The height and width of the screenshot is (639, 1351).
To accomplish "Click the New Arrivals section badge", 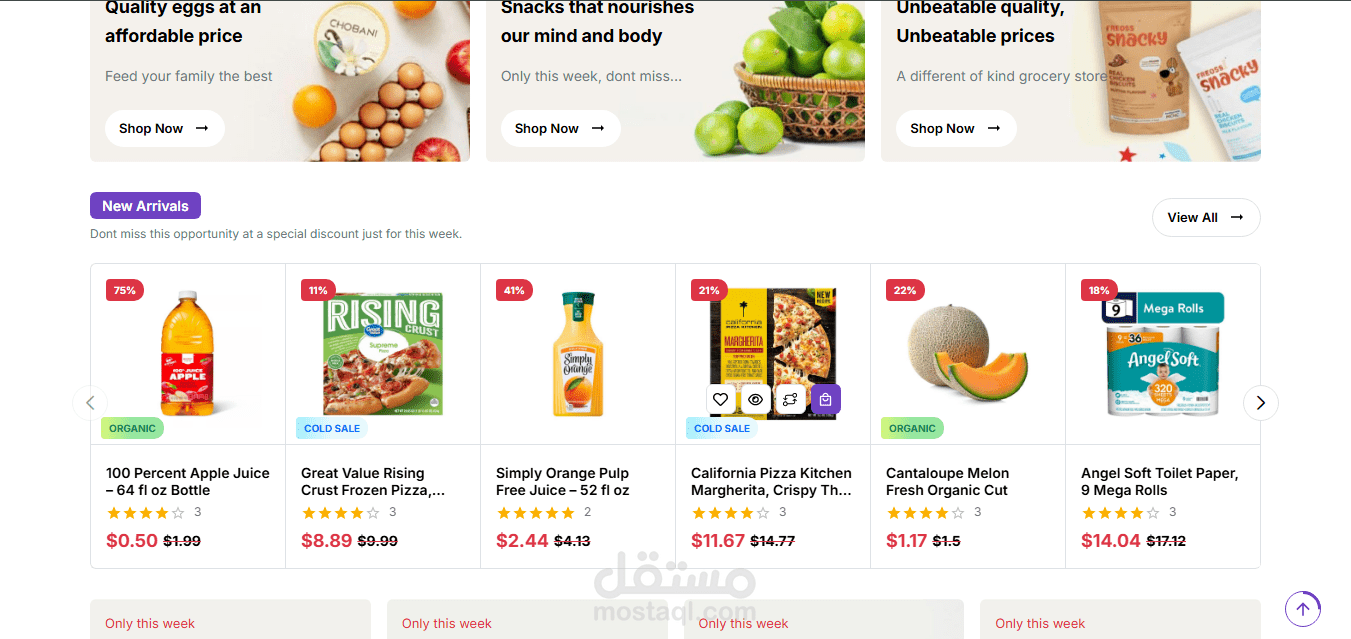I will (145, 206).
